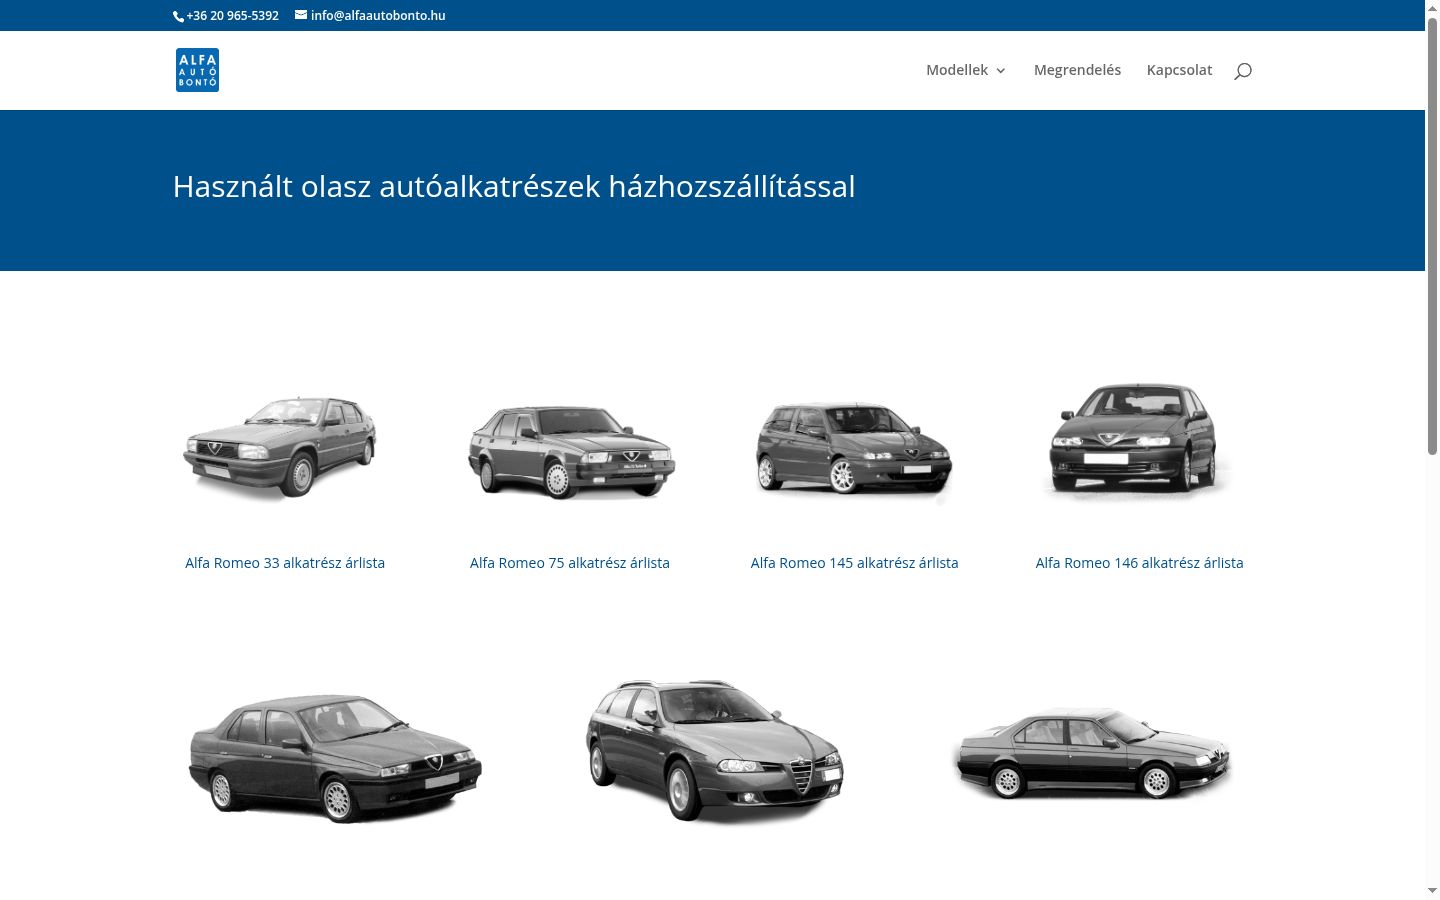Click the scrollbar down arrow
1440x900 pixels.
pyautogui.click(x=1432, y=890)
